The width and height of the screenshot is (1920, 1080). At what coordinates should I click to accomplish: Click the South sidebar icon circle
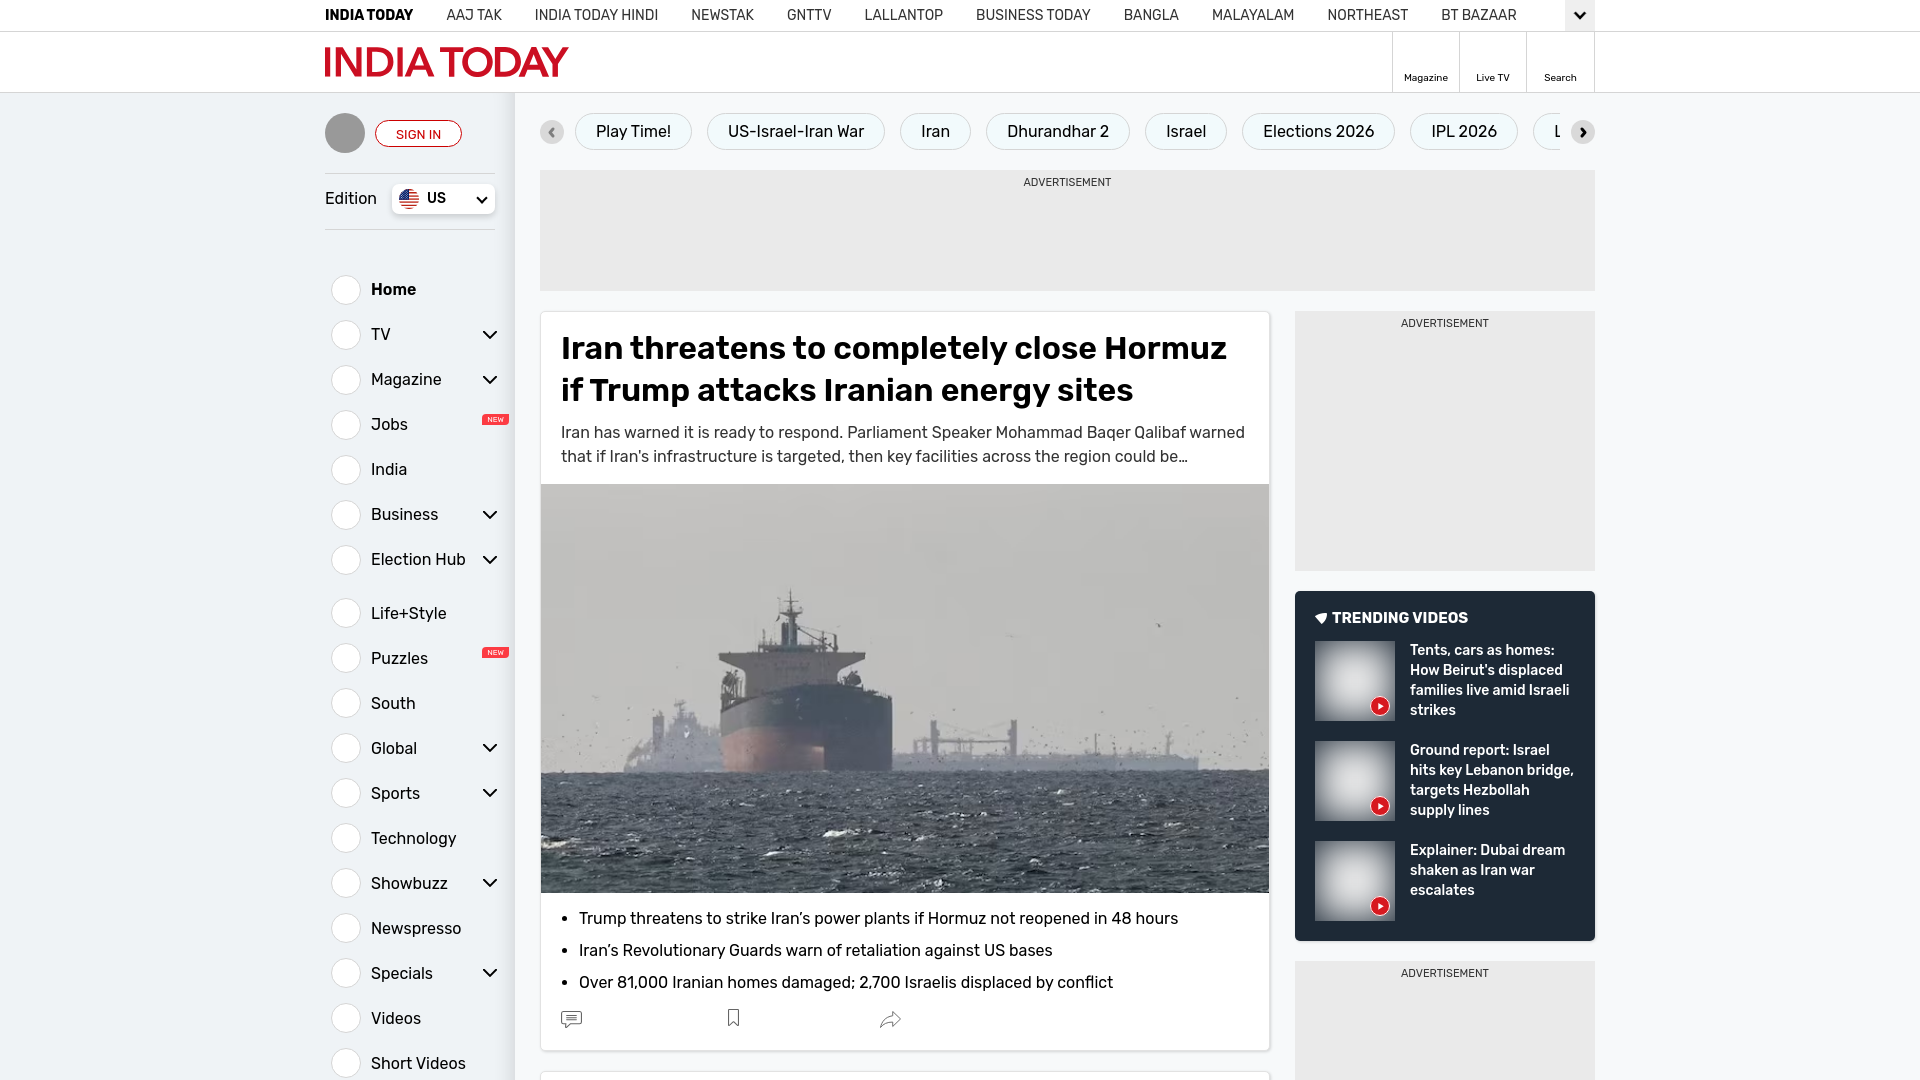tap(346, 703)
